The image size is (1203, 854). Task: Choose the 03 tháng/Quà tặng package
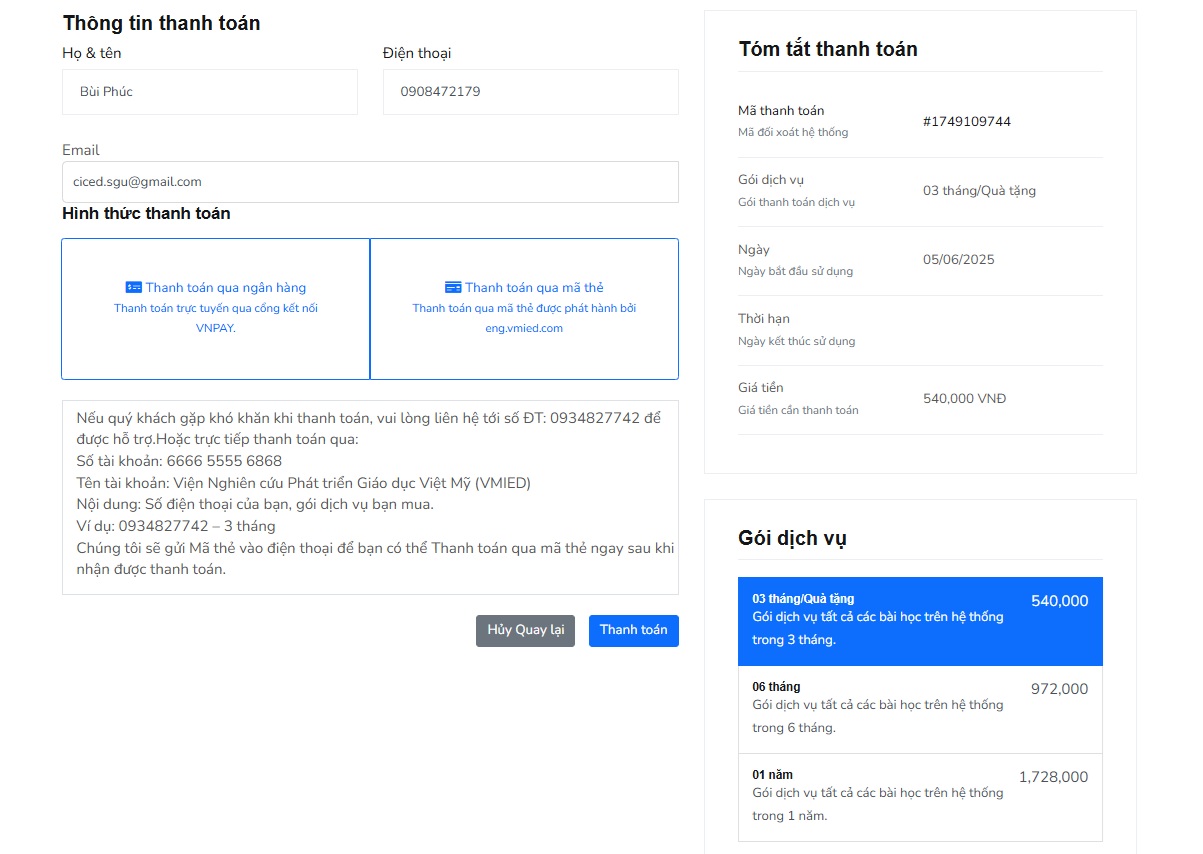[920, 621]
